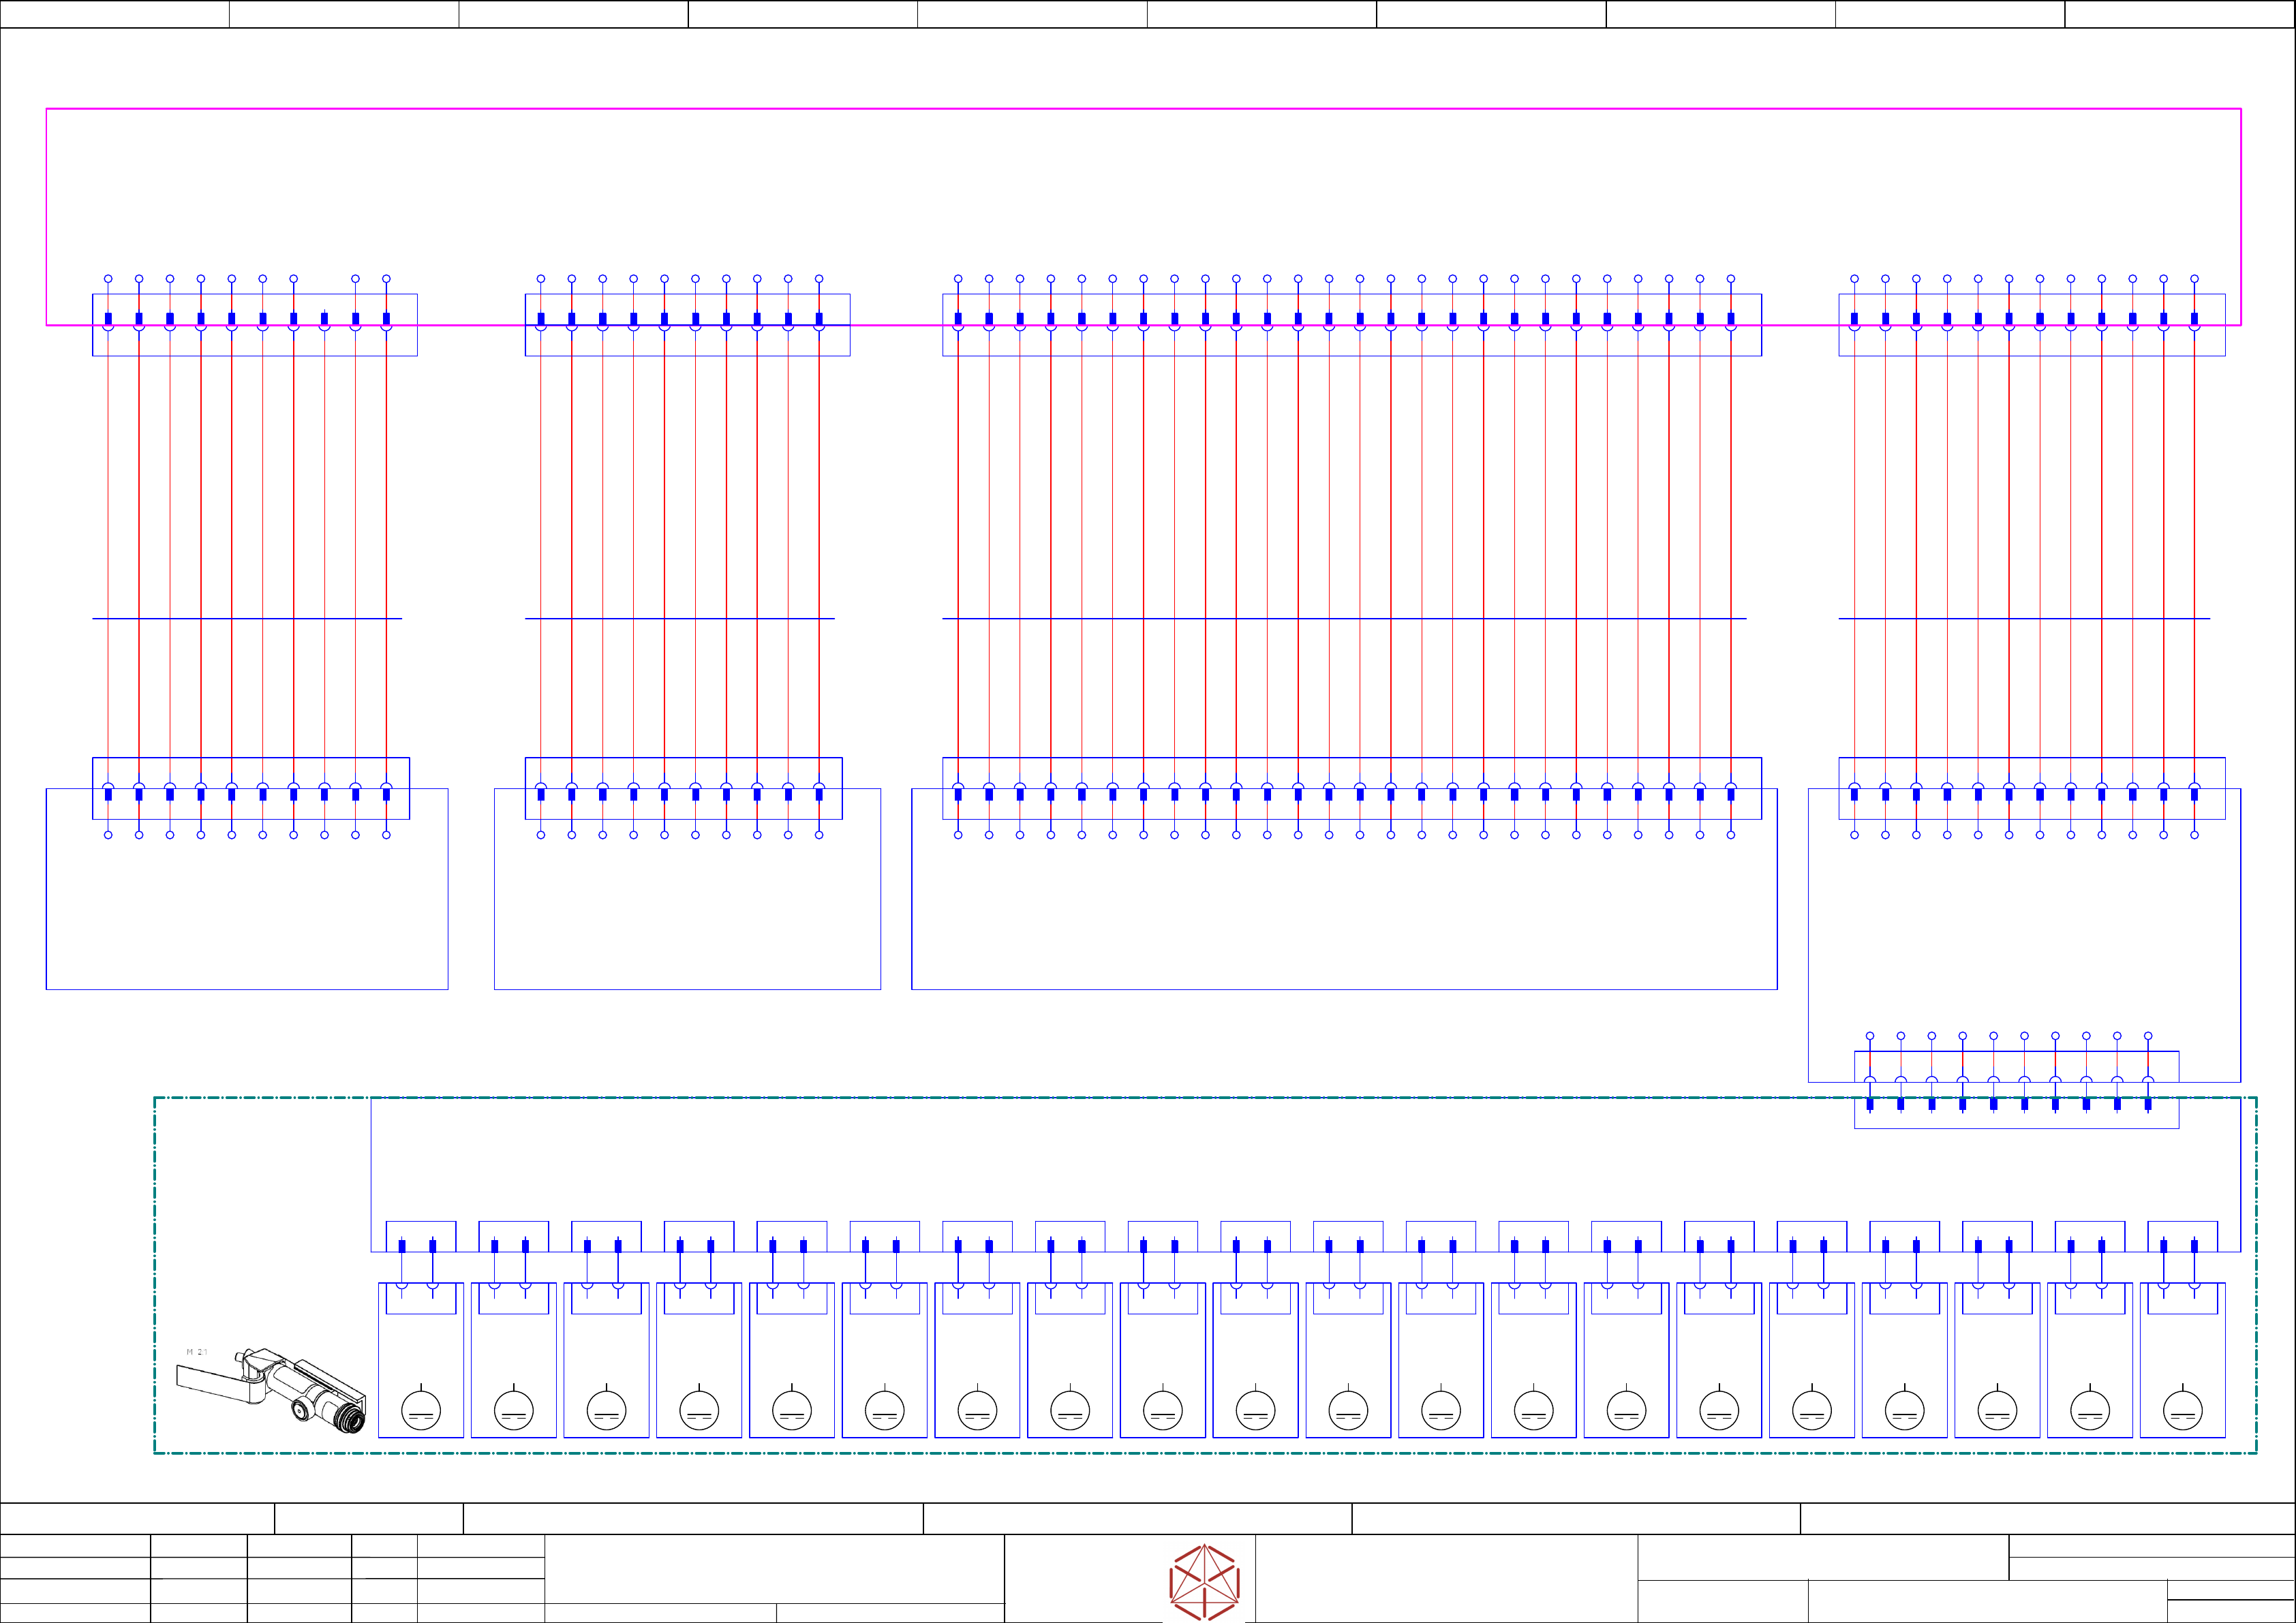Select the top-right terminal circle of rightmost upper connector
The height and width of the screenshot is (1623, 2296).
tap(2194, 279)
